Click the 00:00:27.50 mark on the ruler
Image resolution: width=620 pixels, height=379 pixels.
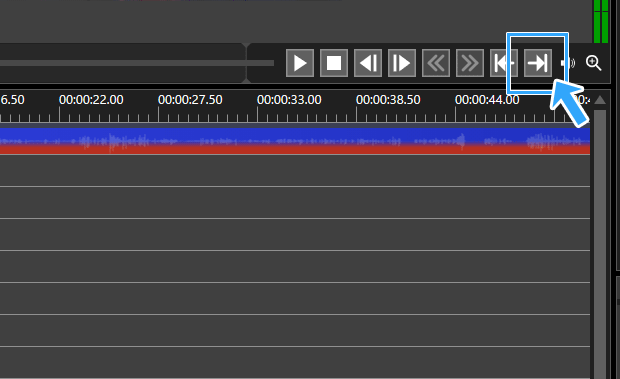(x=190, y=100)
